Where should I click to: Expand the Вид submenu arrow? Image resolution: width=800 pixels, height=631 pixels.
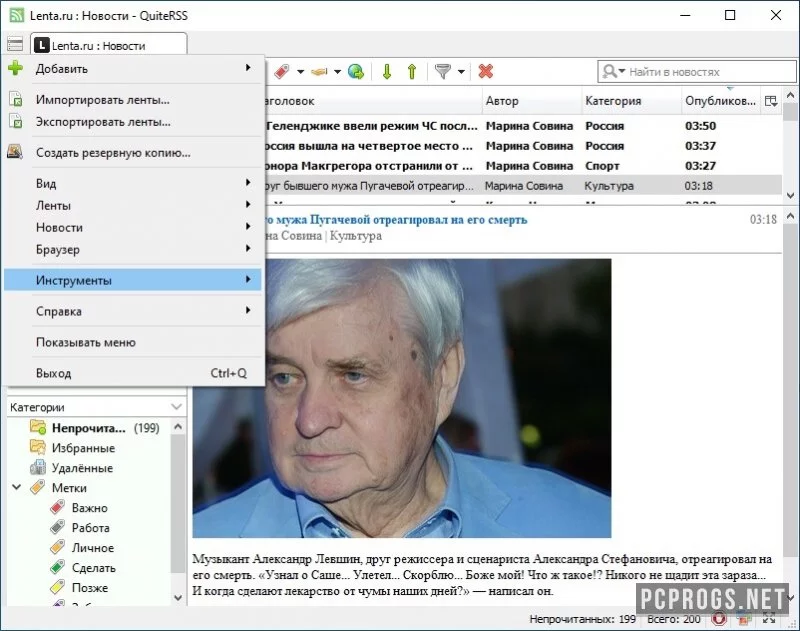(248, 182)
